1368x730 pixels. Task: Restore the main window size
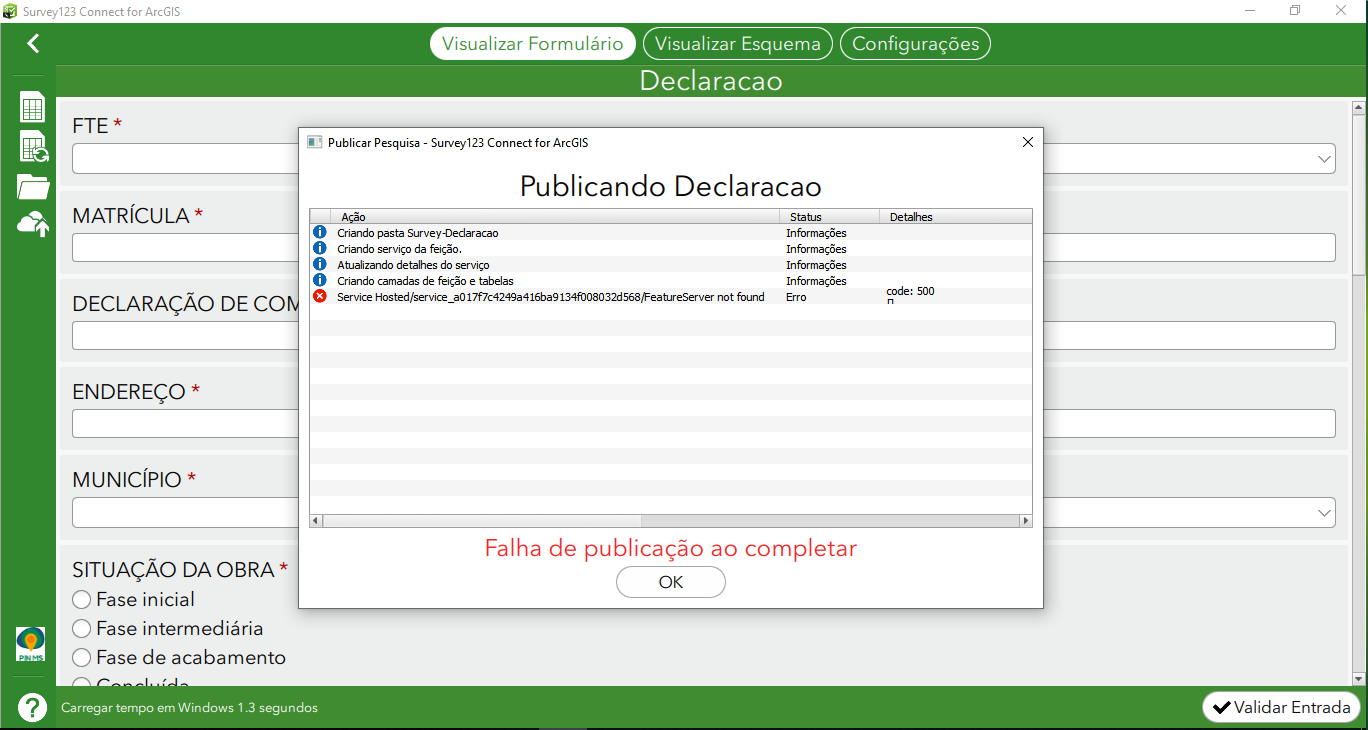point(1295,11)
